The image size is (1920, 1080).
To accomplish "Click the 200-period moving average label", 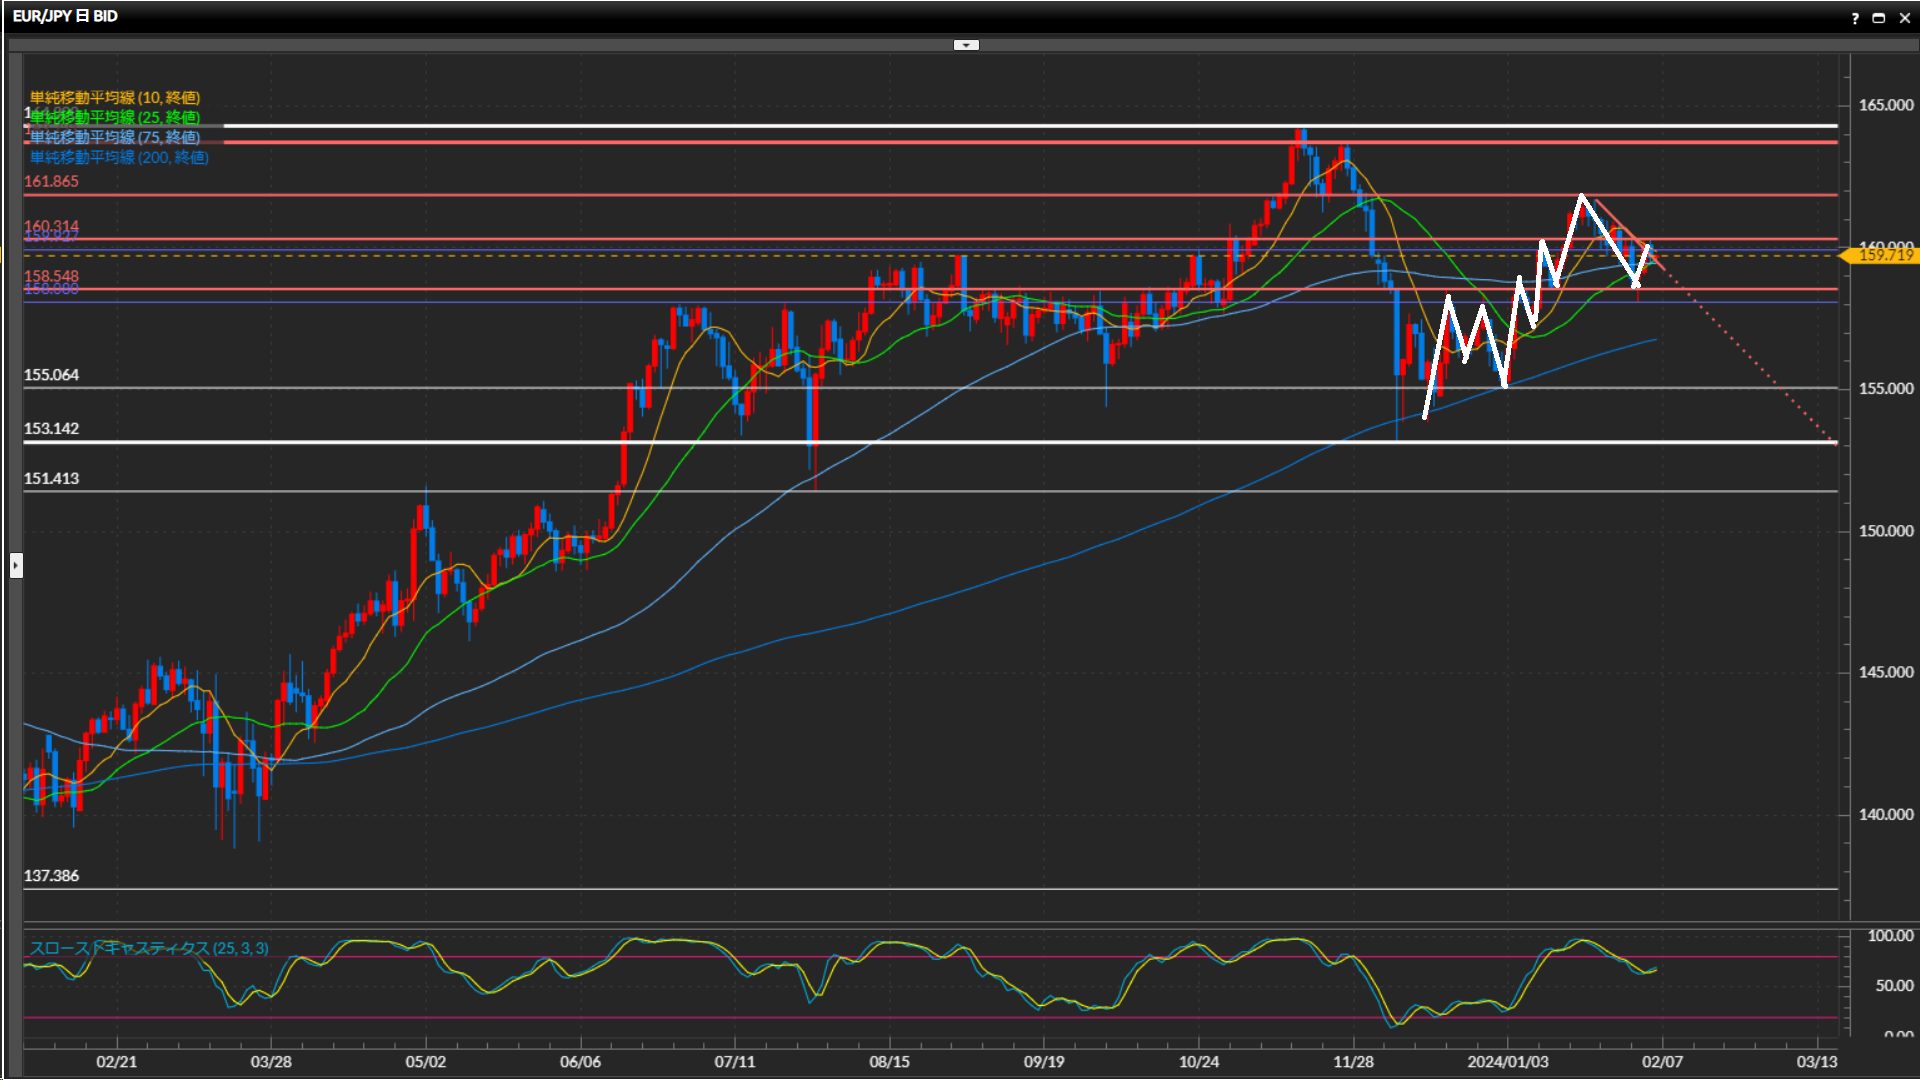I will [119, 157].
